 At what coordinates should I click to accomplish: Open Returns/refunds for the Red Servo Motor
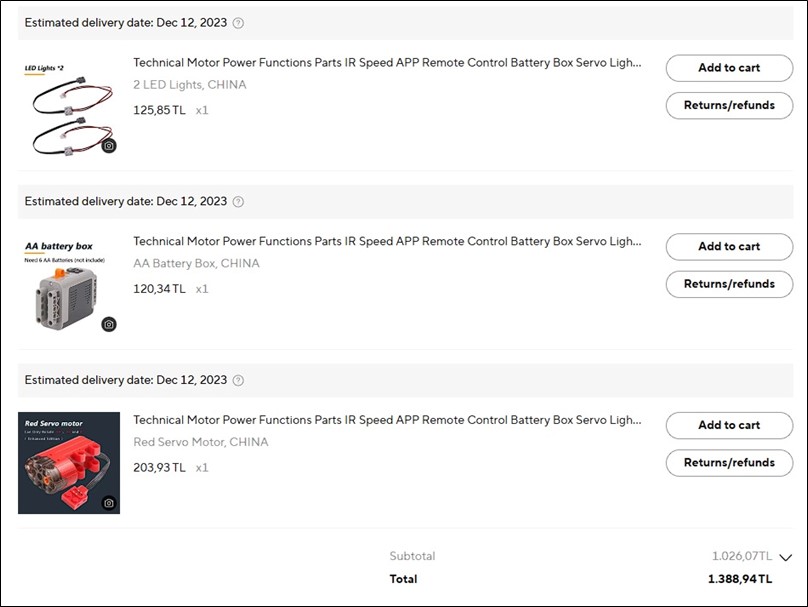coord(729,463)
